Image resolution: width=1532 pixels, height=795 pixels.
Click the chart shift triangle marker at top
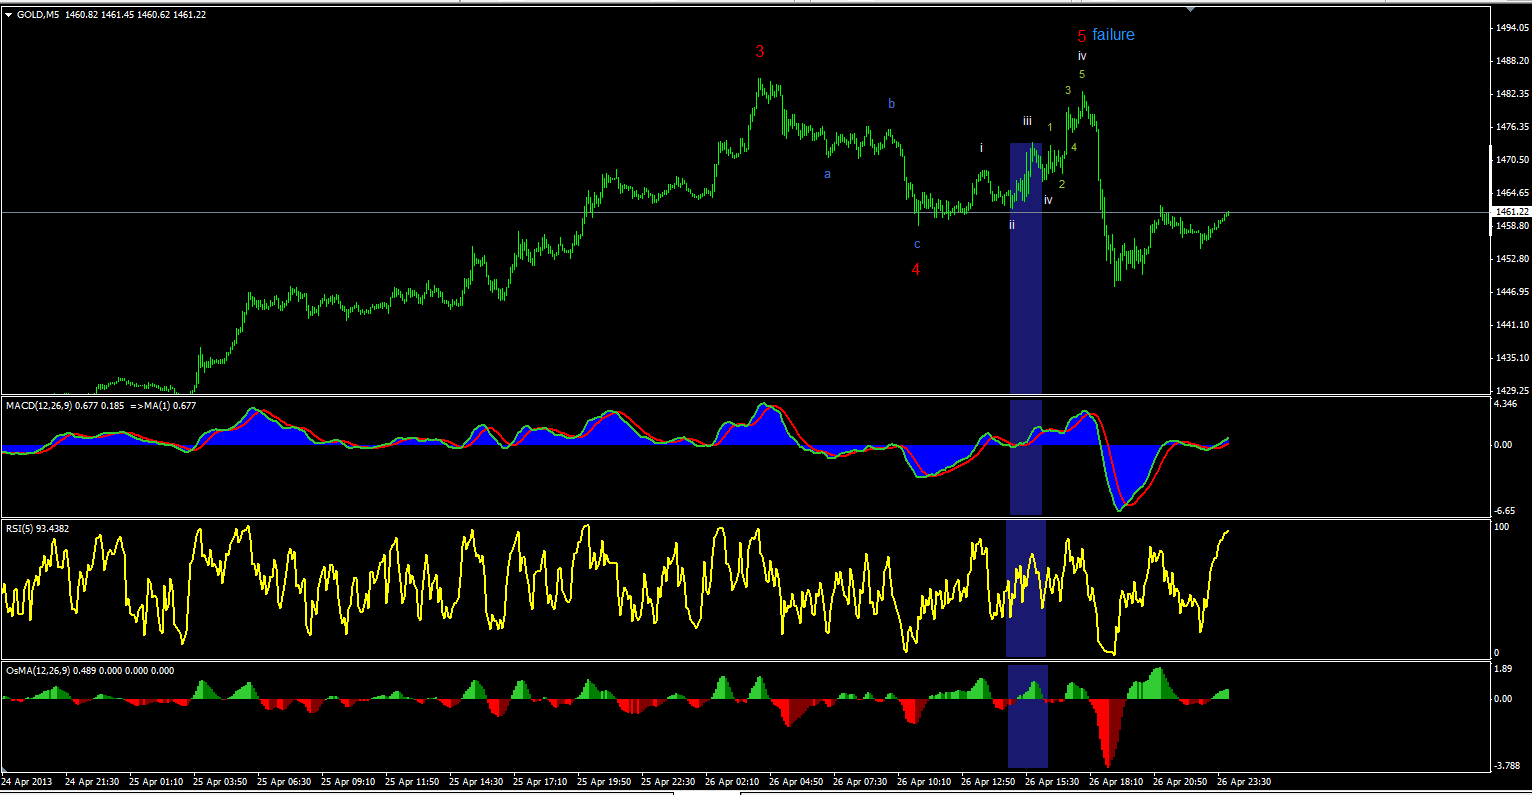click(1190, 9)
